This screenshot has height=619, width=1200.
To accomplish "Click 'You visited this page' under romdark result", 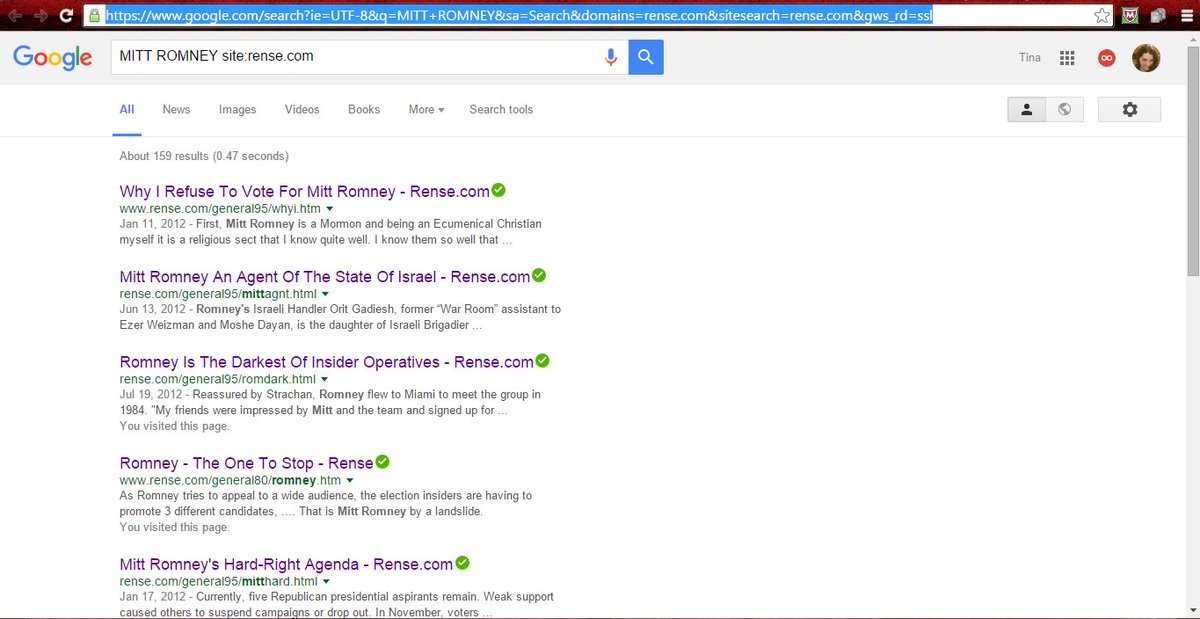I will [x=174, y=426].
